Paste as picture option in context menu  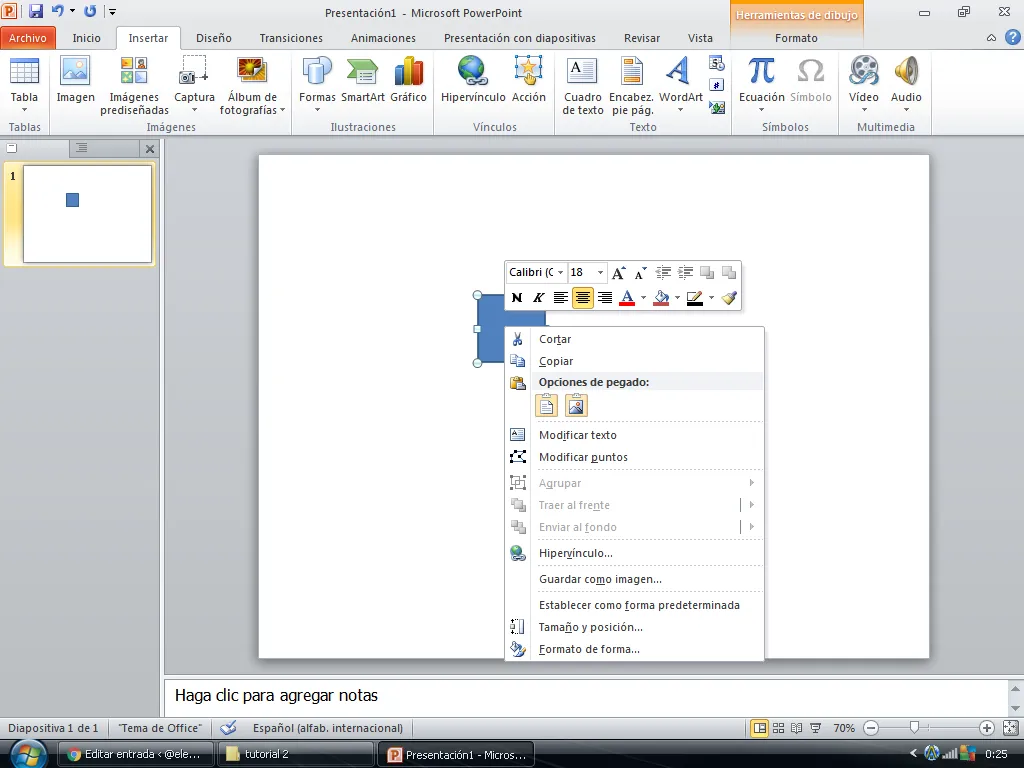pos(576,406)
